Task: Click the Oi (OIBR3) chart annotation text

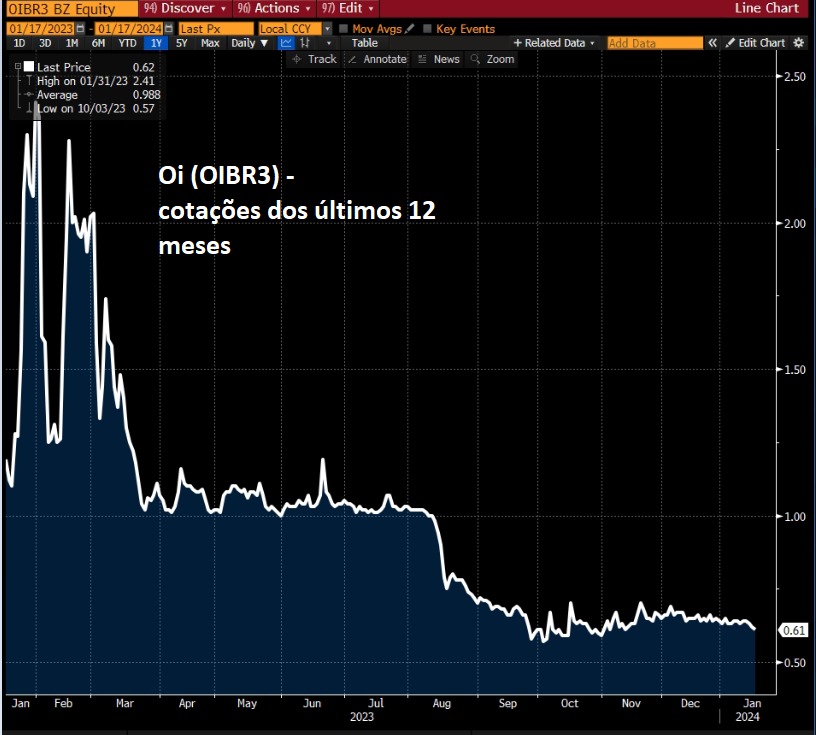Action: pos(297,210)
